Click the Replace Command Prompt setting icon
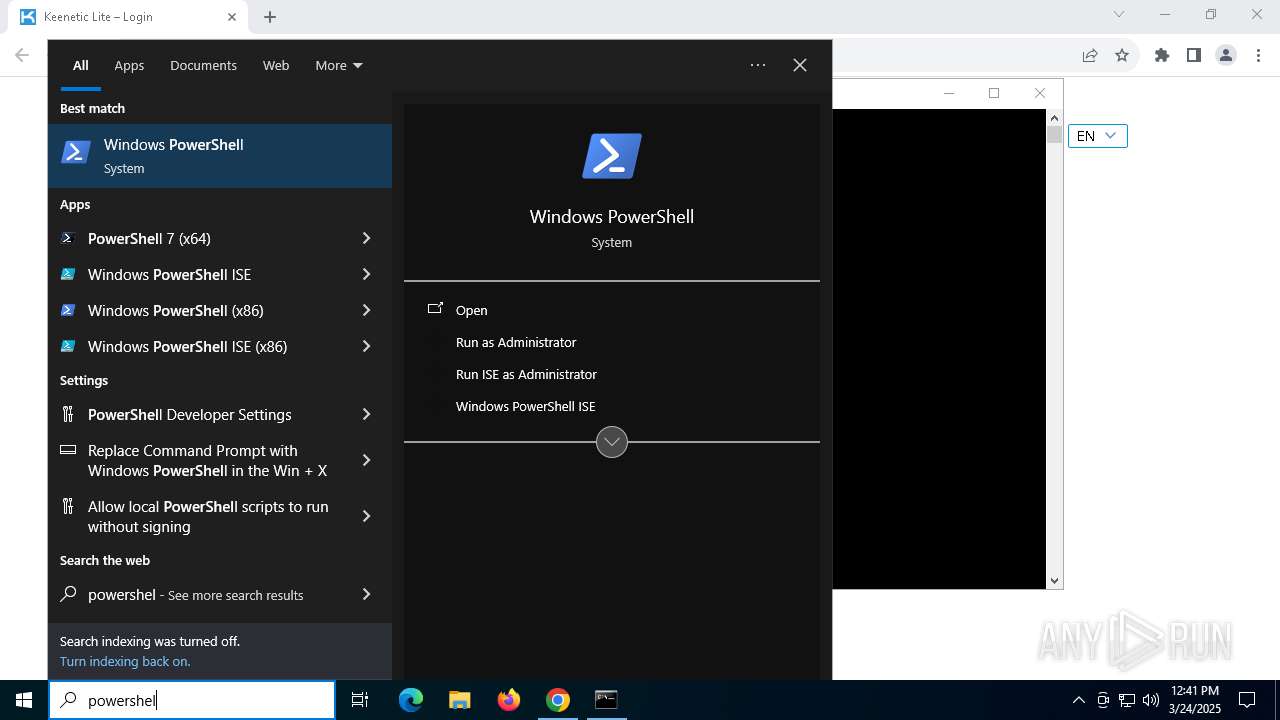Viewport: 1280px width, 720px height. tap(68, 450)
